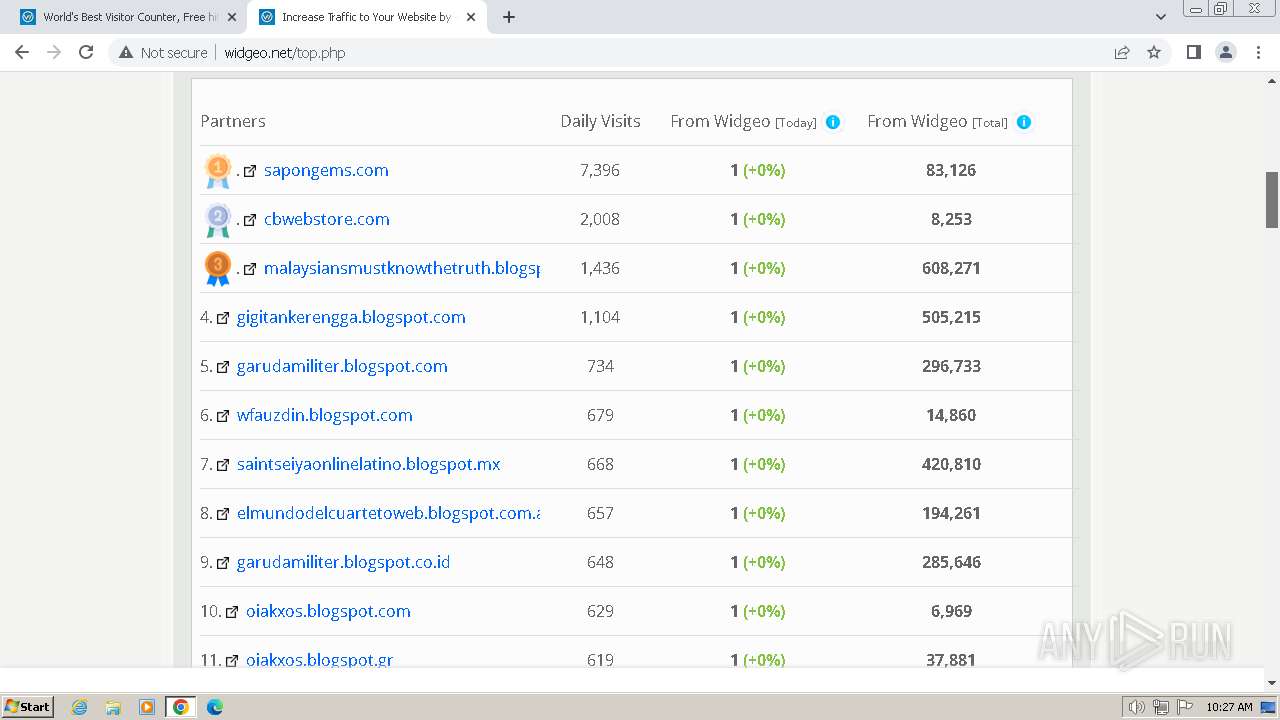View the Not secure site information
The width and height of the screenshot is (1280, 720).
(163, 52)
